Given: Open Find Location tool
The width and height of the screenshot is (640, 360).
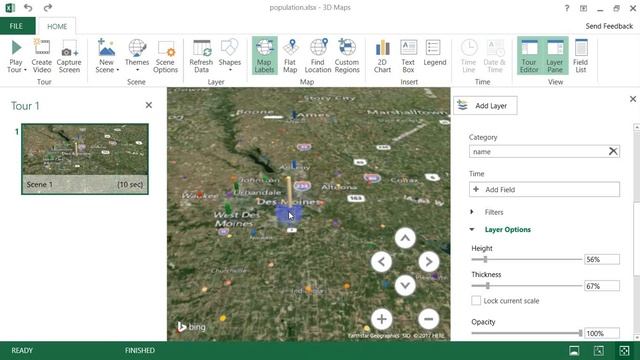Looking at the screenshot, I should 318,56.
